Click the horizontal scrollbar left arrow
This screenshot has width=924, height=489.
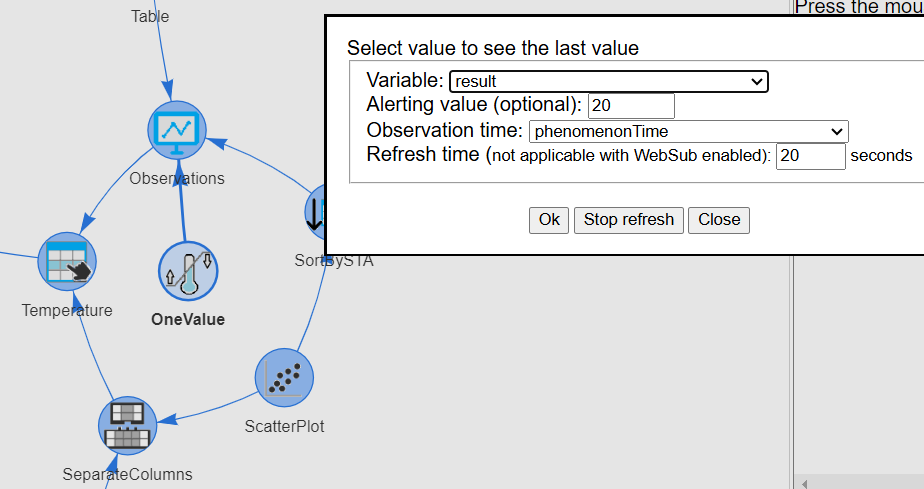click(x=804, y=484)
